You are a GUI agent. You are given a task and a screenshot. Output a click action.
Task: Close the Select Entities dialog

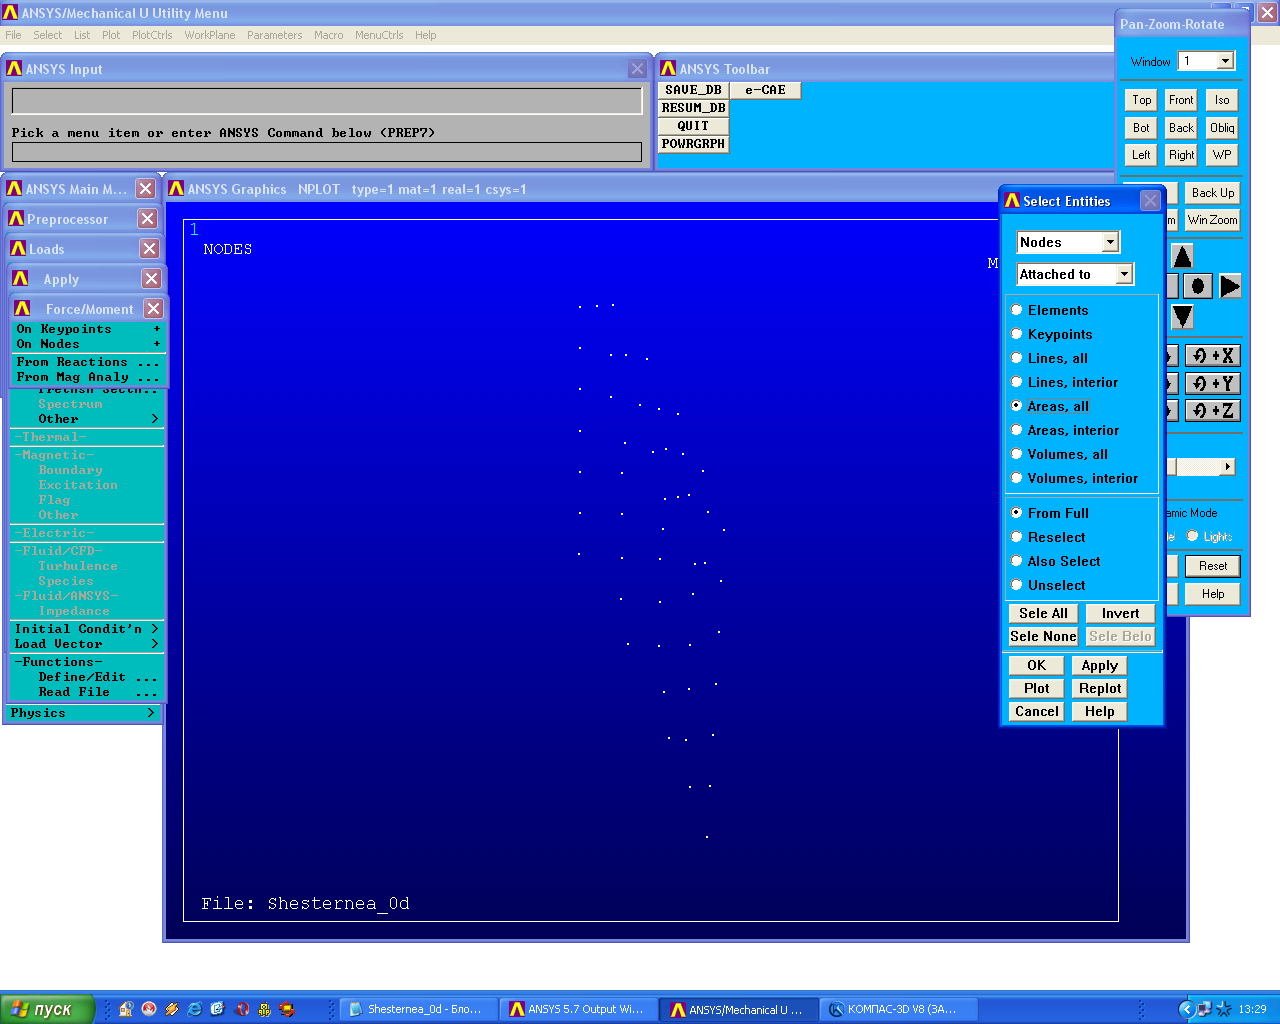(1151, 200)
